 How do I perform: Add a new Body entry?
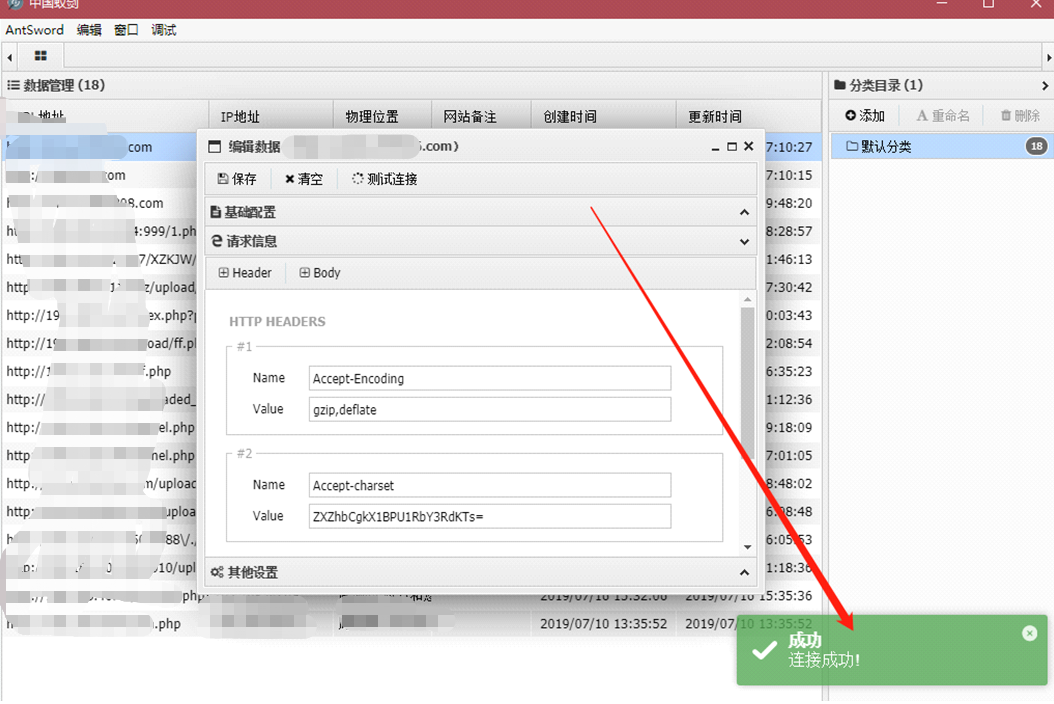click(320, 272)
